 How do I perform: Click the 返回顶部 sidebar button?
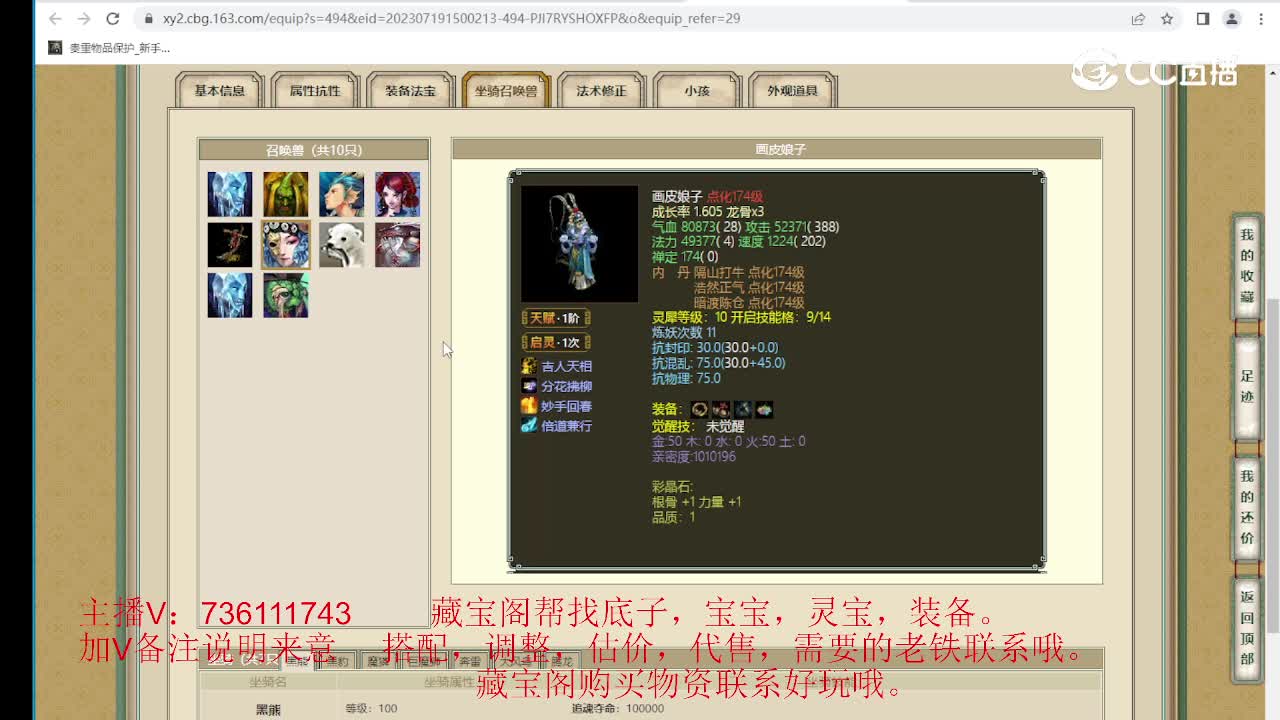pyautogui.click(x=1246, y=630)
